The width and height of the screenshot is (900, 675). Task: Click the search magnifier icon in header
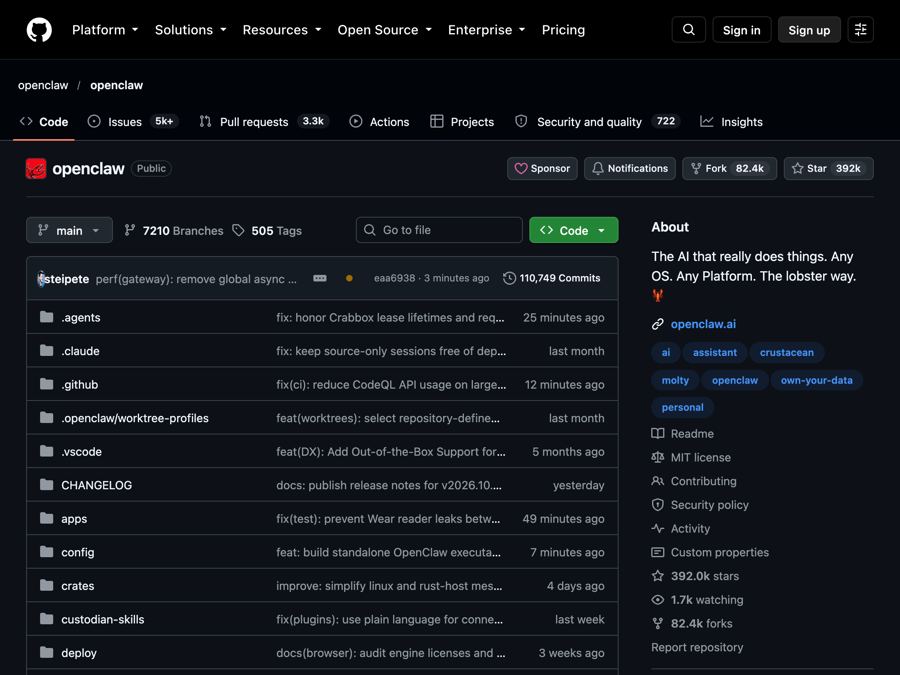click(x=689, y=30)
